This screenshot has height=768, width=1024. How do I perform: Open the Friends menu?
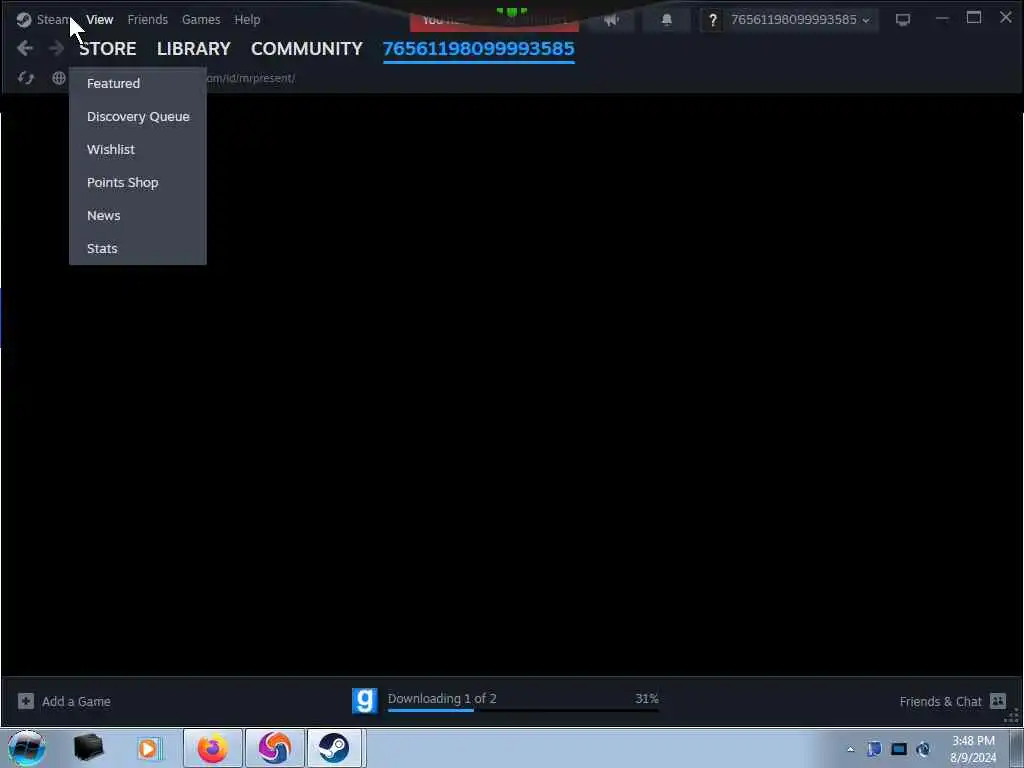click(148, 20)
